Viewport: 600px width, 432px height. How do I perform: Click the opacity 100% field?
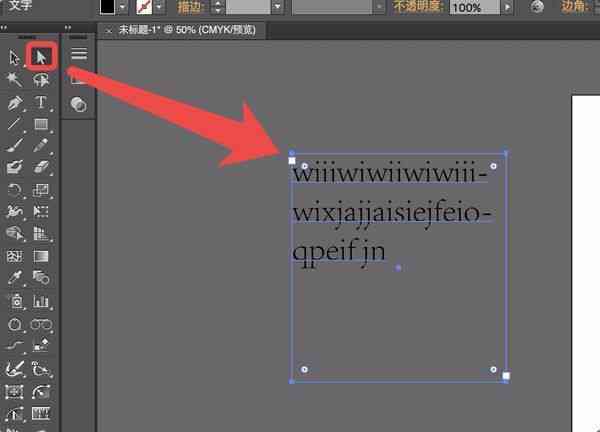[474, 7]
